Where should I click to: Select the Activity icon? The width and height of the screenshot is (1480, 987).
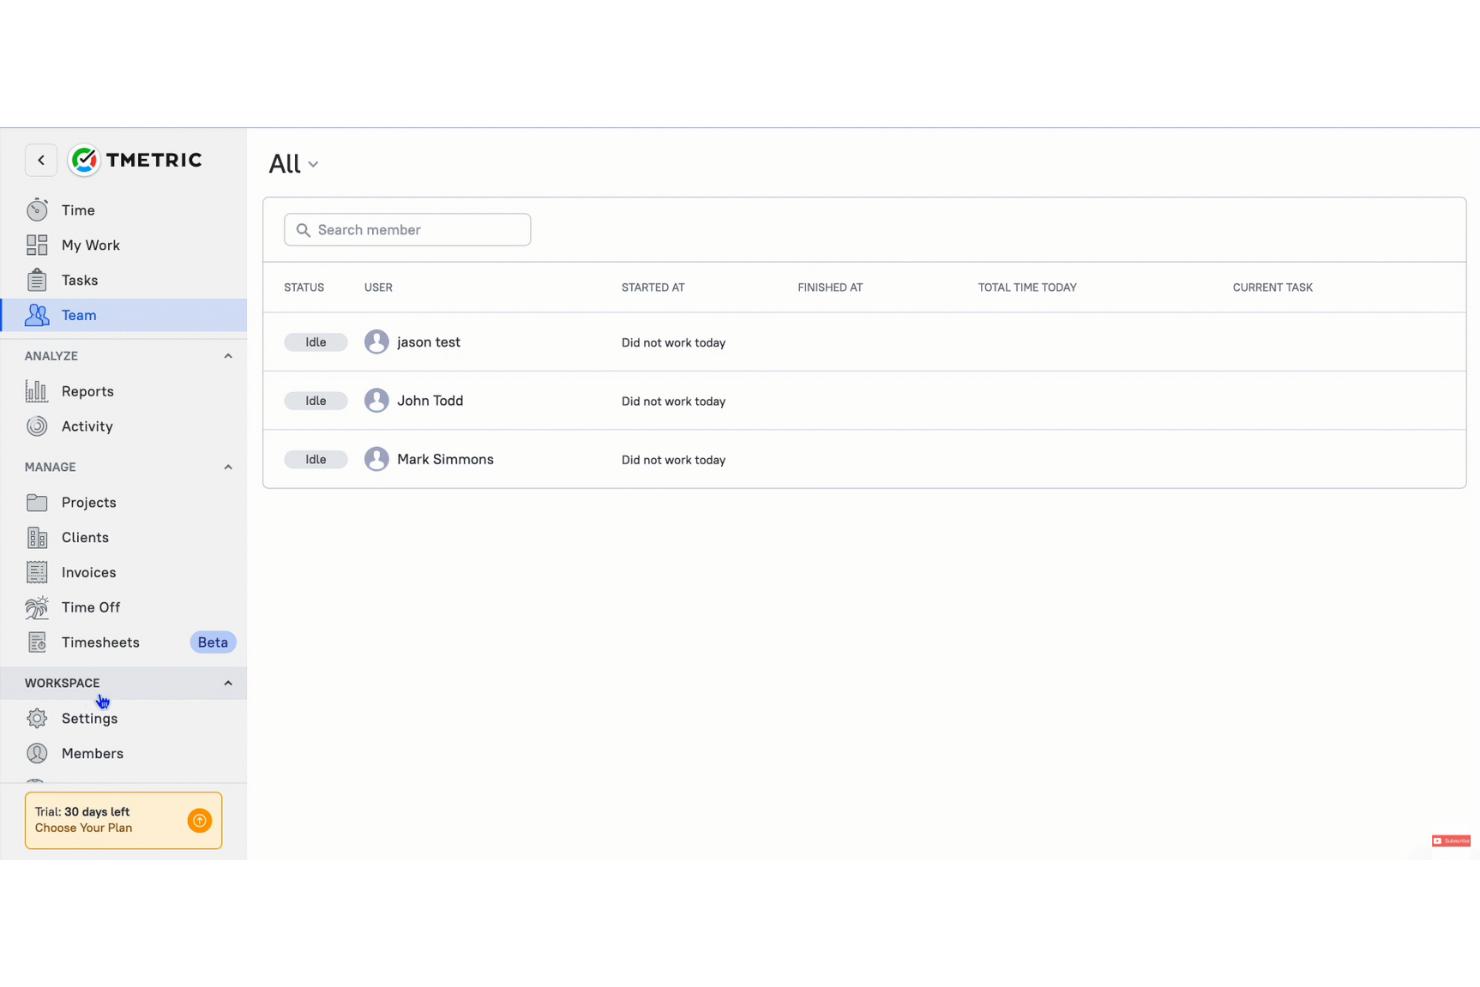36,426
